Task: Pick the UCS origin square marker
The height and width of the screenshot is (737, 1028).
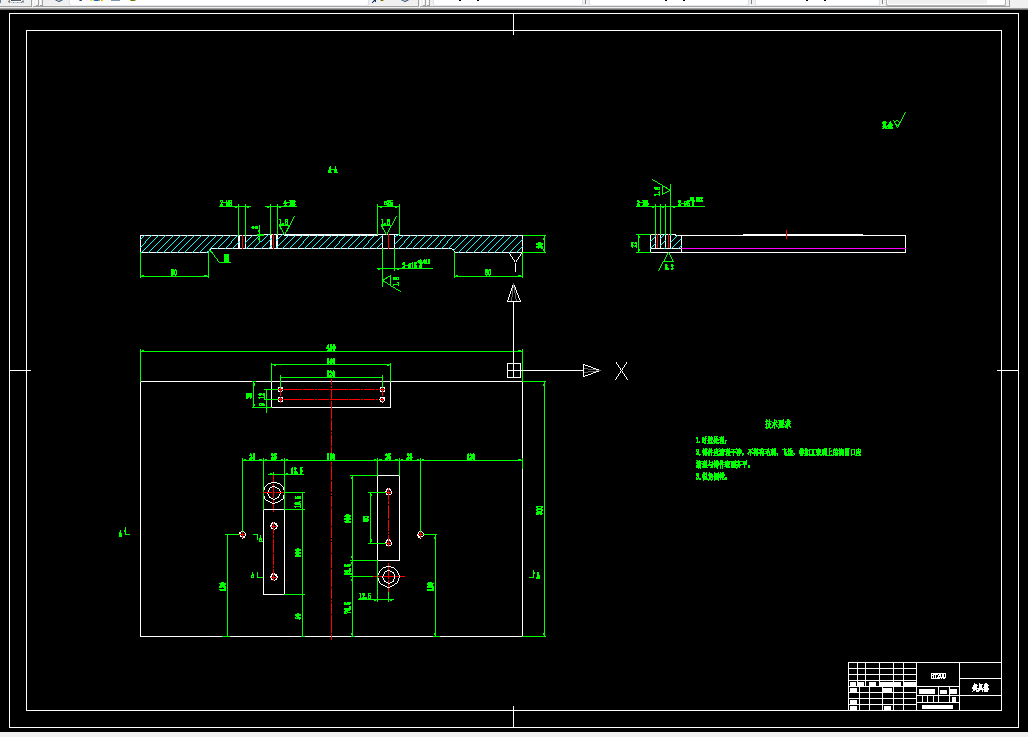Action: click(x=514, y=370)
